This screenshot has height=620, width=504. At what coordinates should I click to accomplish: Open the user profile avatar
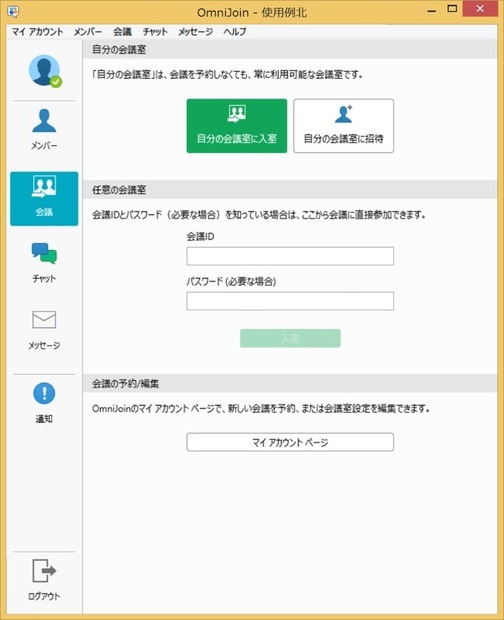tap(45, 71)
